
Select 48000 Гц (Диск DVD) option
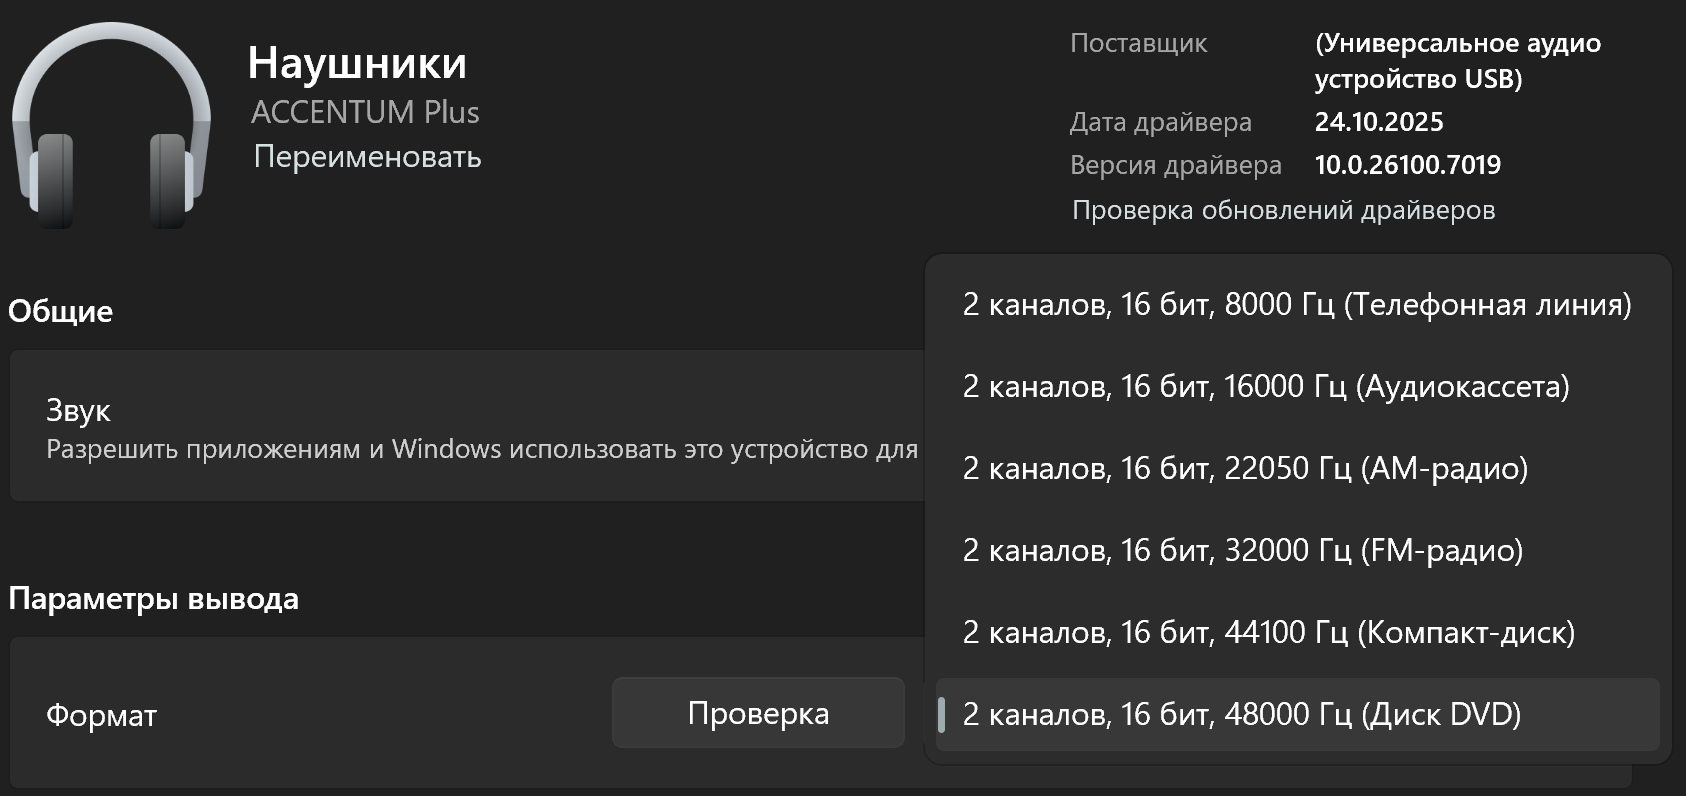coord(1241,715)
